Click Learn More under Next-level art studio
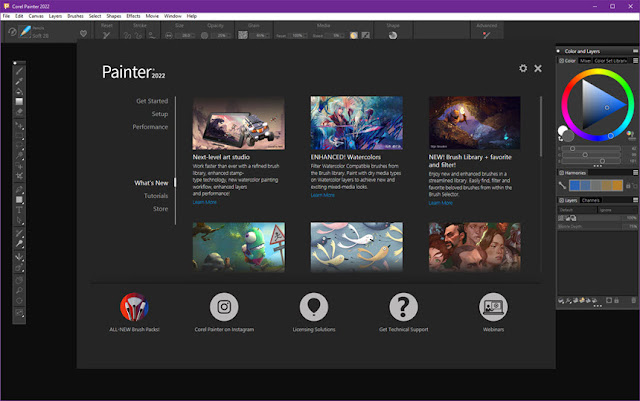The width and height of the screenshot is (640, 401). [x=204, y=202]
